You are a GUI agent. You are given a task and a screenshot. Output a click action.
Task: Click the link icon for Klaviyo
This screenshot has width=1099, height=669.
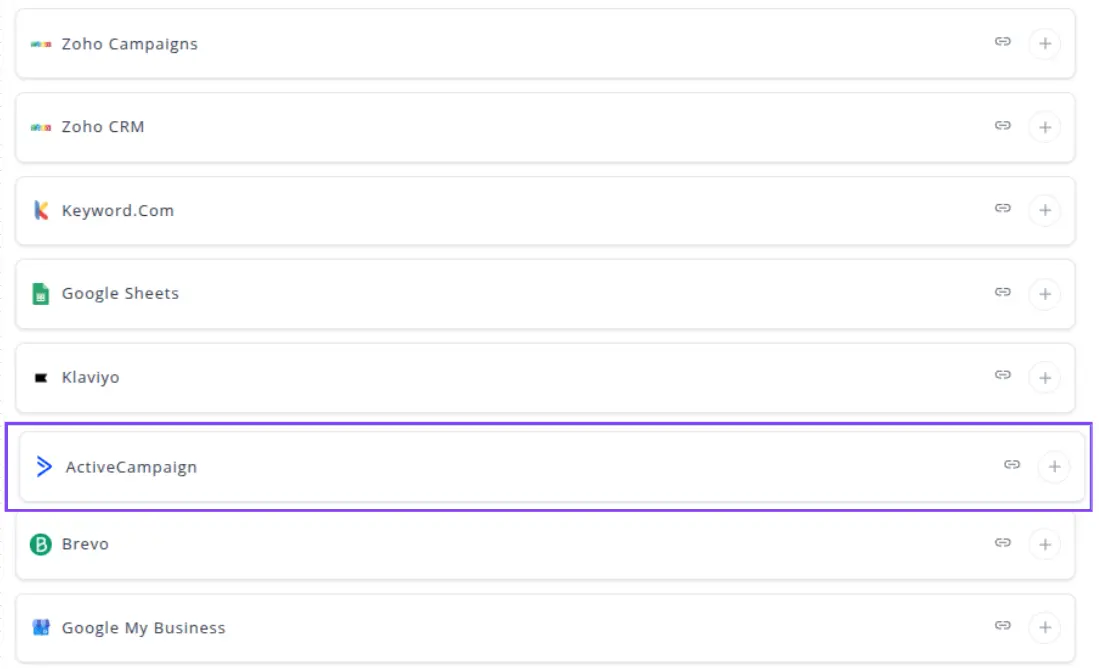[1002, 375]
